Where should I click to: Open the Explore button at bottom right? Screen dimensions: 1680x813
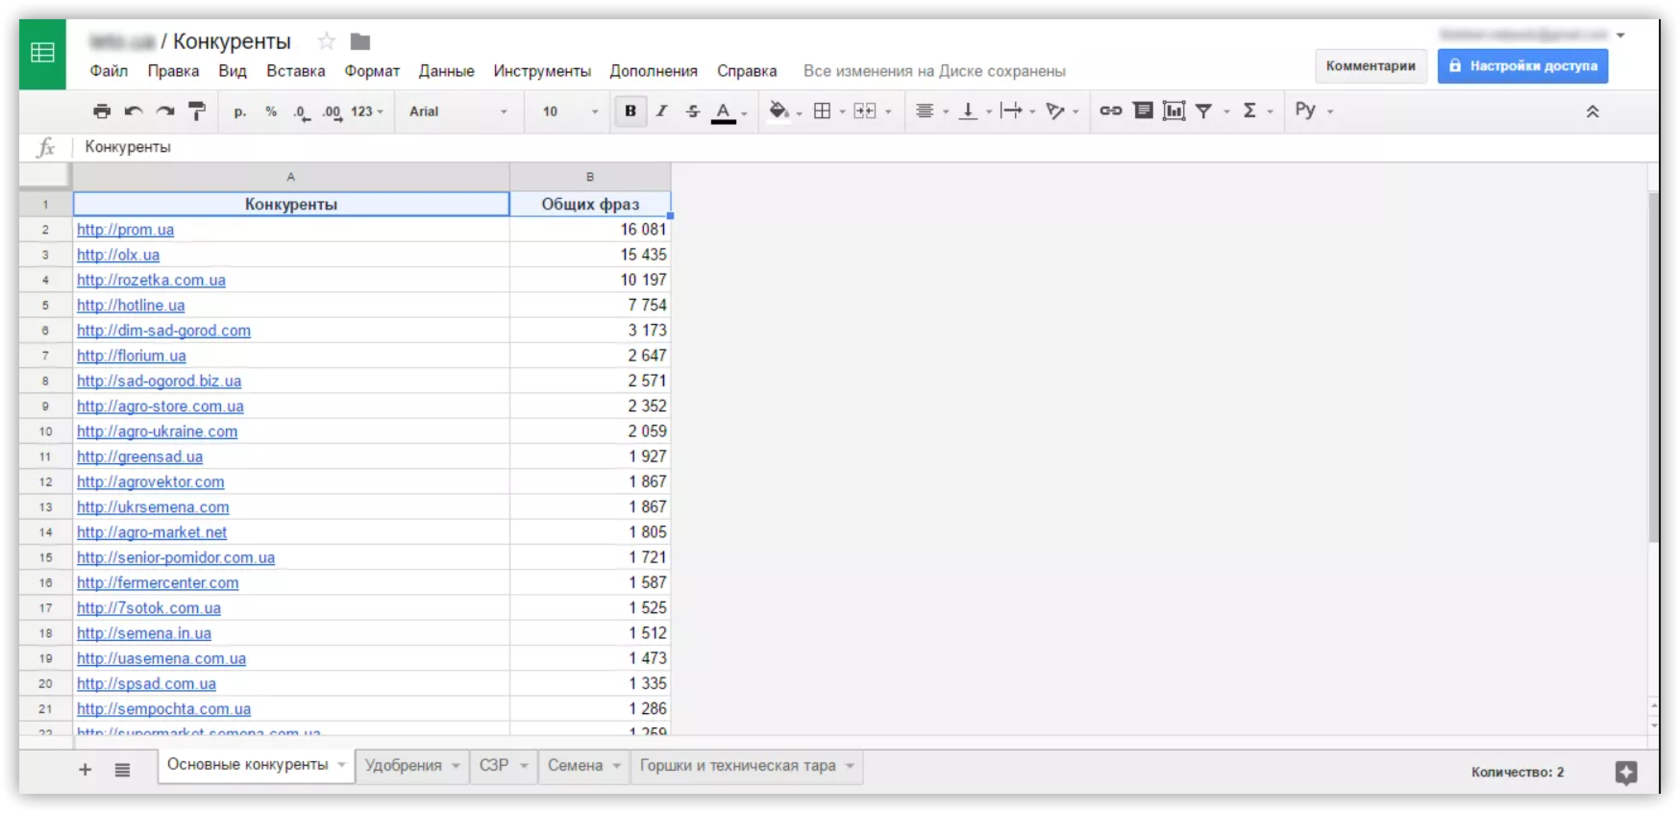(1626, 772)
